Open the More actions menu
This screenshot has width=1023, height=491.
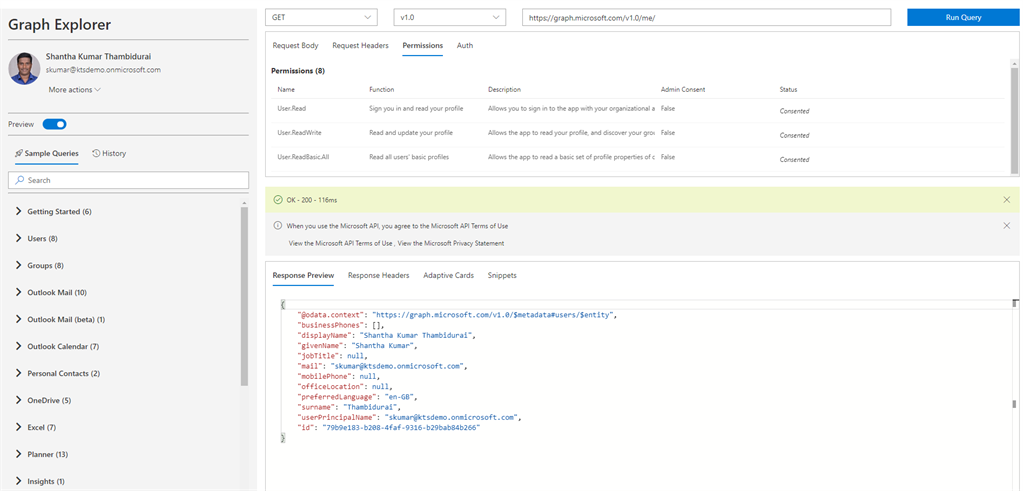(x=74, y=90)
